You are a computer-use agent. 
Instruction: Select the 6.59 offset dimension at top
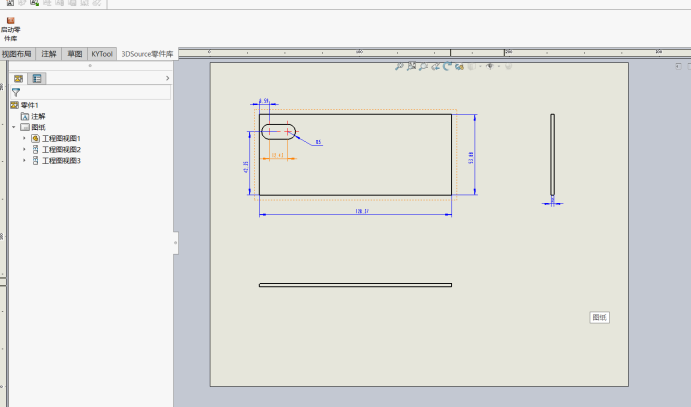pos(264,101)
